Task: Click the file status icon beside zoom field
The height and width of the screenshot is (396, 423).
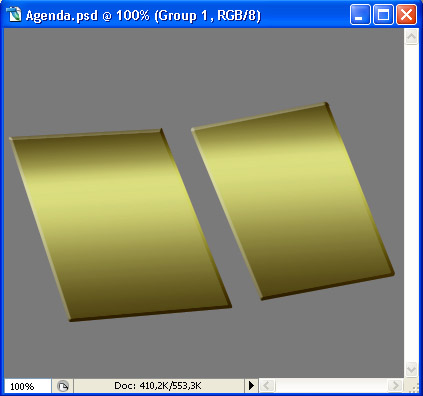Action: [x=62, y=386]
